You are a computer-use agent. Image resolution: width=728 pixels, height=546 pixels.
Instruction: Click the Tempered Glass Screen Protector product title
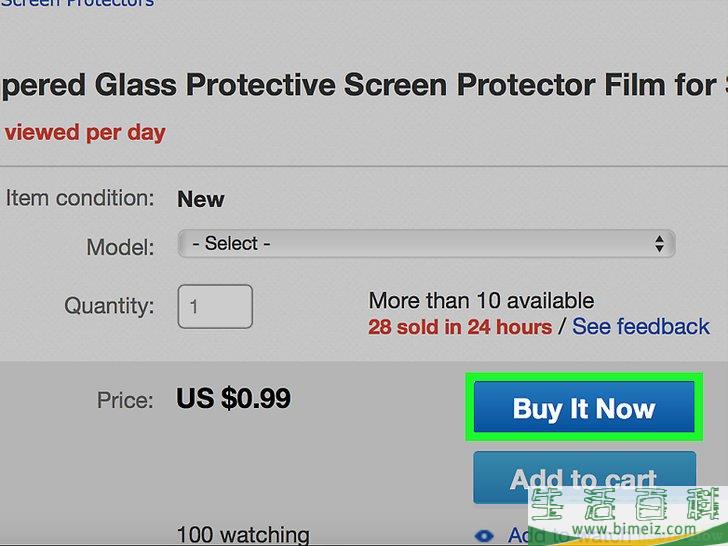click(364, 85)
